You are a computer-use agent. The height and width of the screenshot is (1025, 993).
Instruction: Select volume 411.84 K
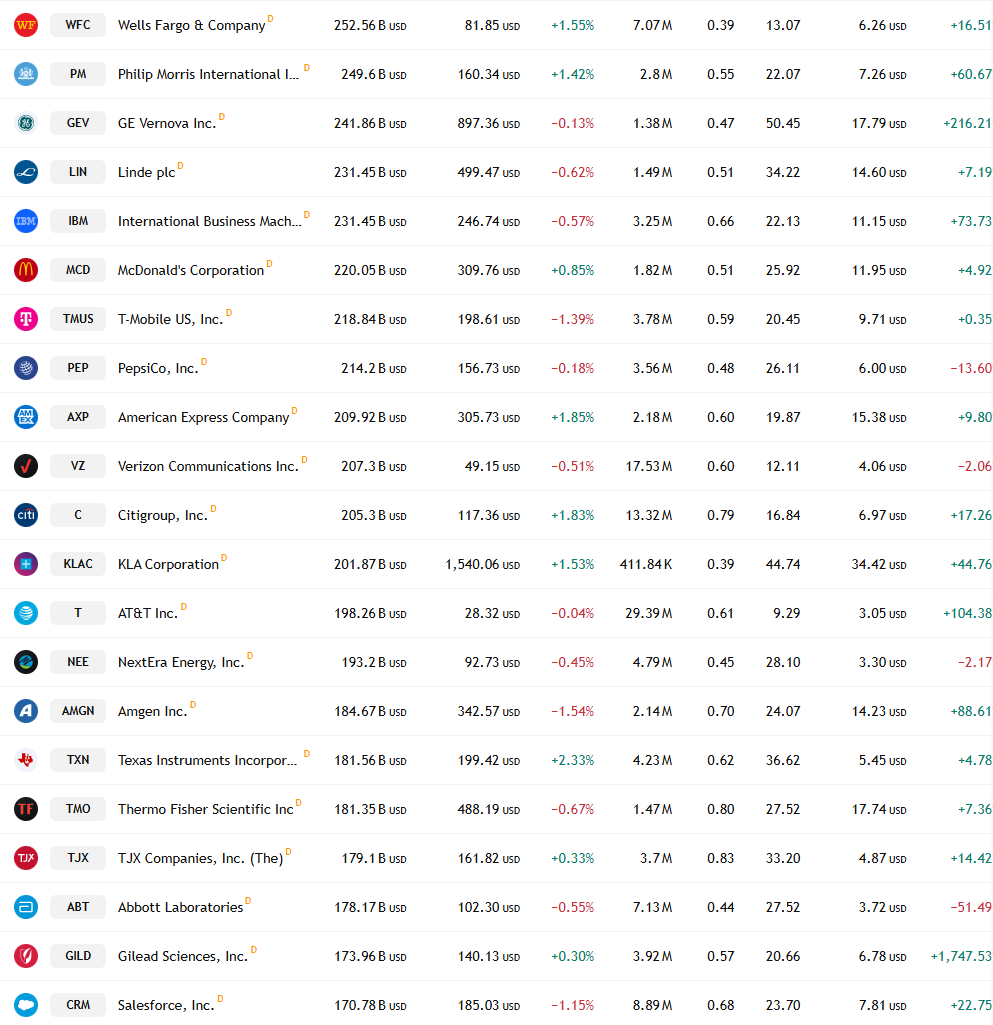coord(646,565)
